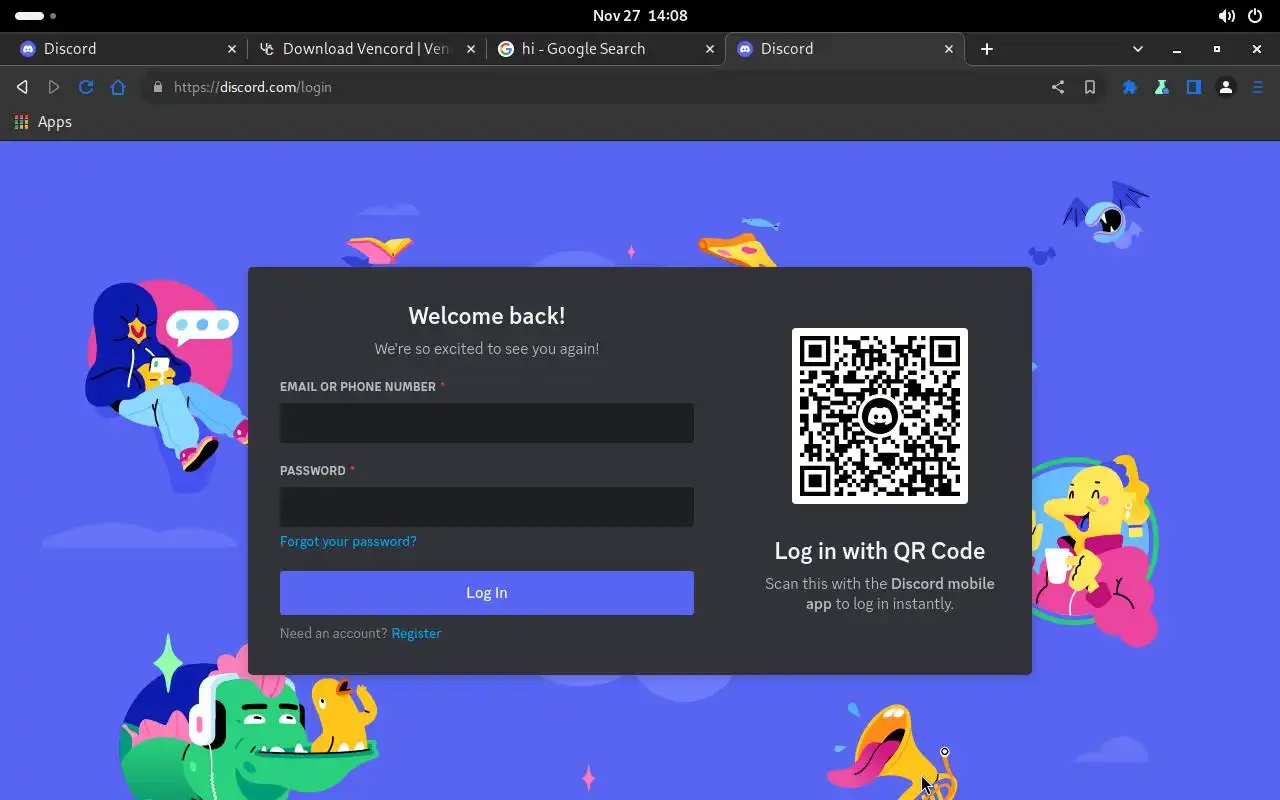Bookmark this page
The height and width of the screenshot is (800, 1280).
point(1090,87)
